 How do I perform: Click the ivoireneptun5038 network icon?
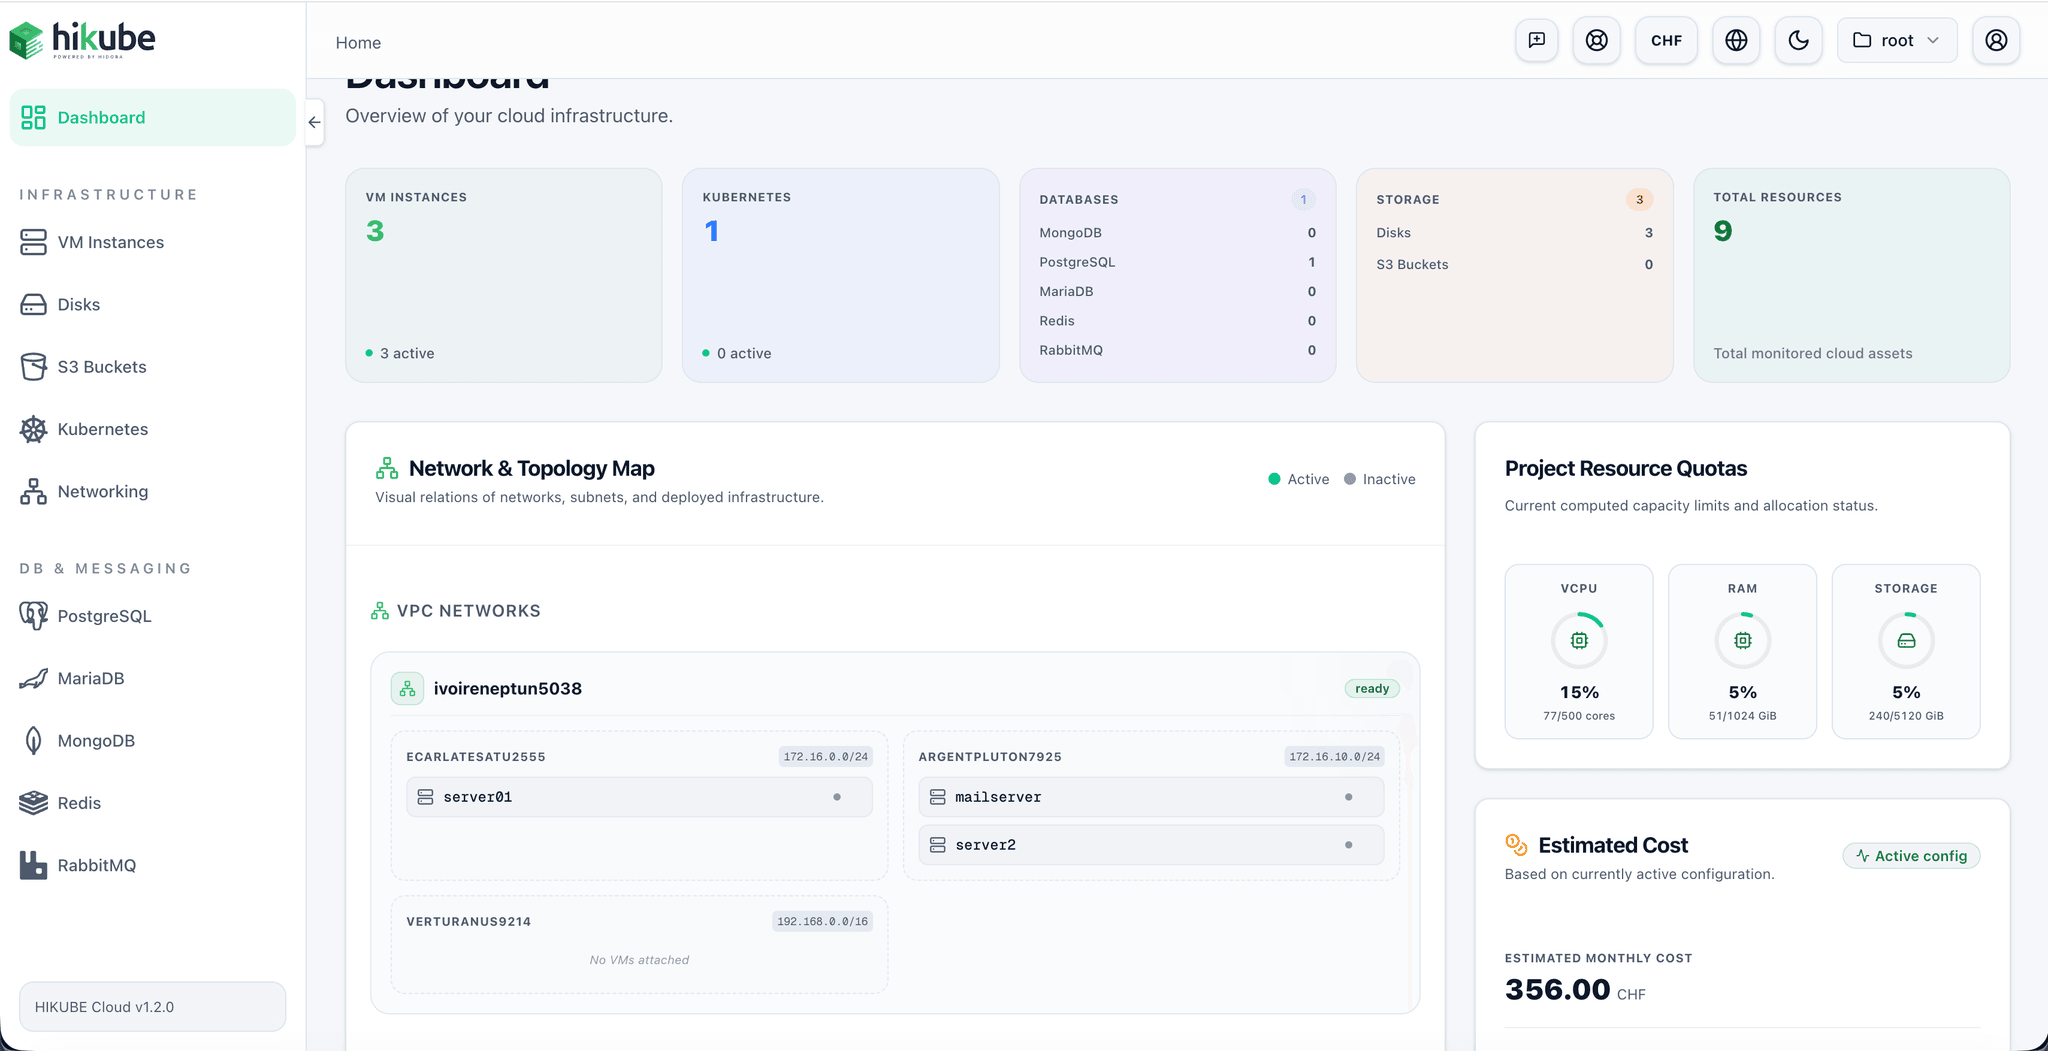tap(407, 688)
